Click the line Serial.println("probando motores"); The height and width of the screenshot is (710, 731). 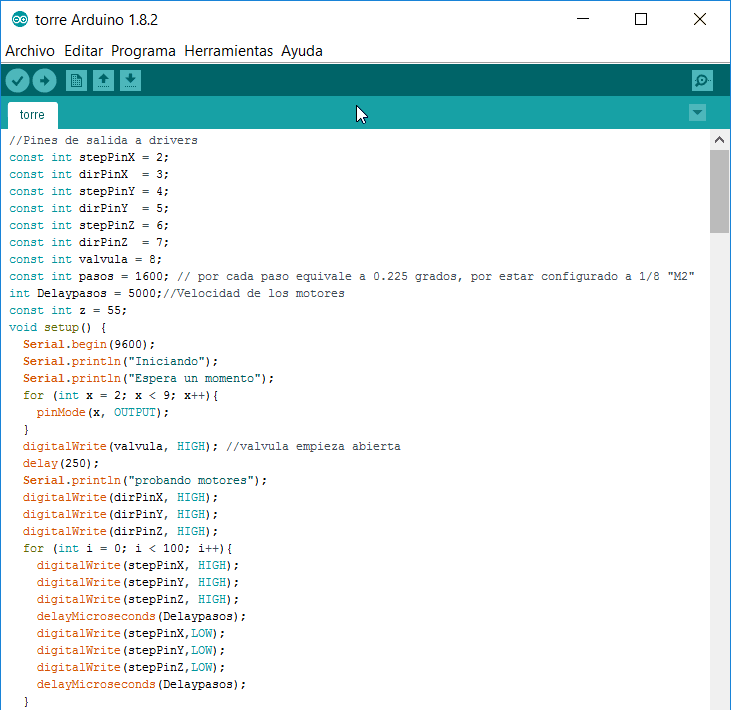click(x=145, y=480)
